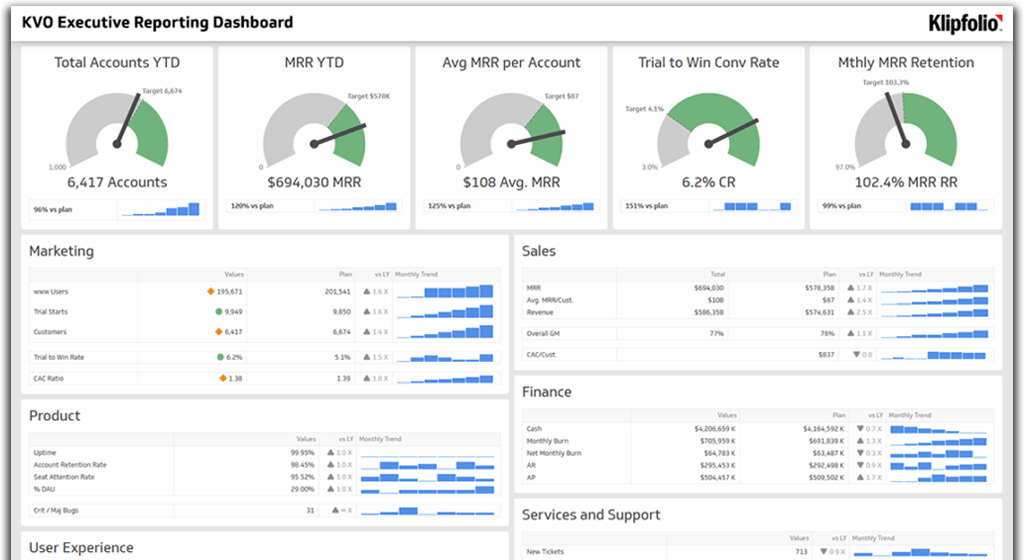The width and height of the screenshot is (1024, 560).
Task: Click the up triangle in Overall GM row
Action: tap(851, 333)
